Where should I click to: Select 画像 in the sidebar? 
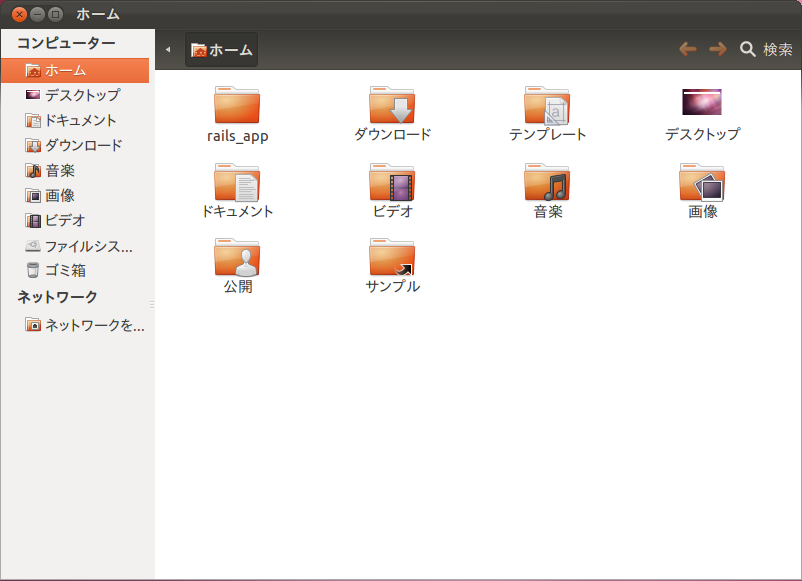[75, 195]
